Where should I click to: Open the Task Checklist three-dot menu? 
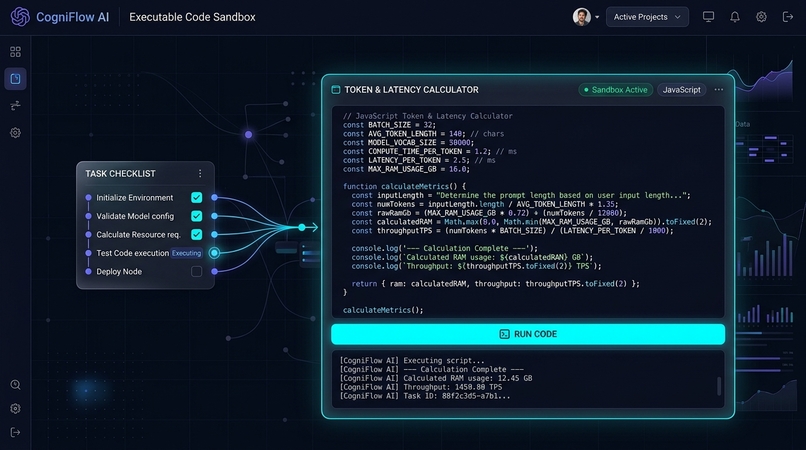coord(200,174)
